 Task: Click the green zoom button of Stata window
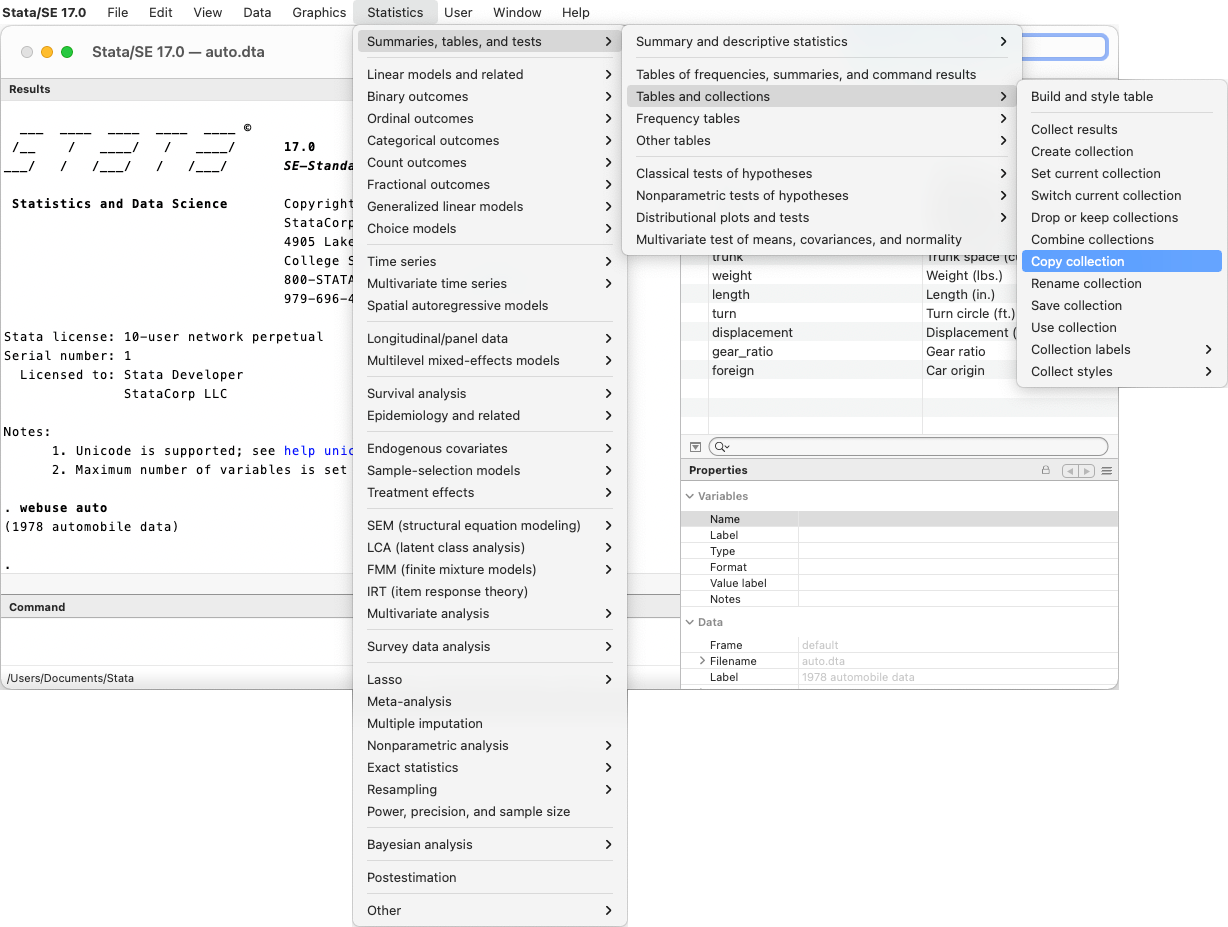click(x=67, y=52)
